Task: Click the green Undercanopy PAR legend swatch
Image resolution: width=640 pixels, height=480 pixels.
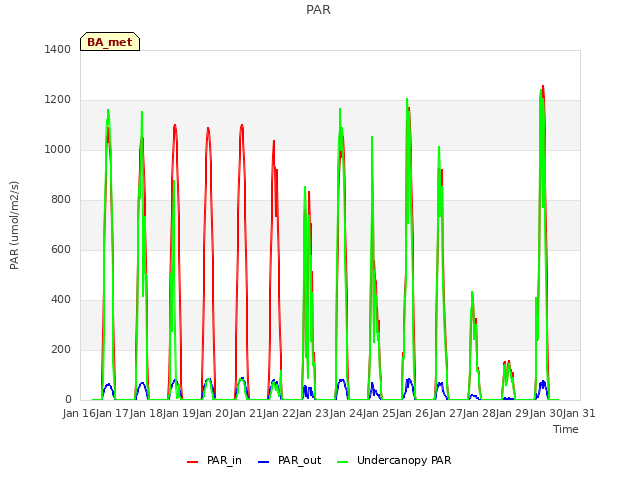Action: click(342, 462)
